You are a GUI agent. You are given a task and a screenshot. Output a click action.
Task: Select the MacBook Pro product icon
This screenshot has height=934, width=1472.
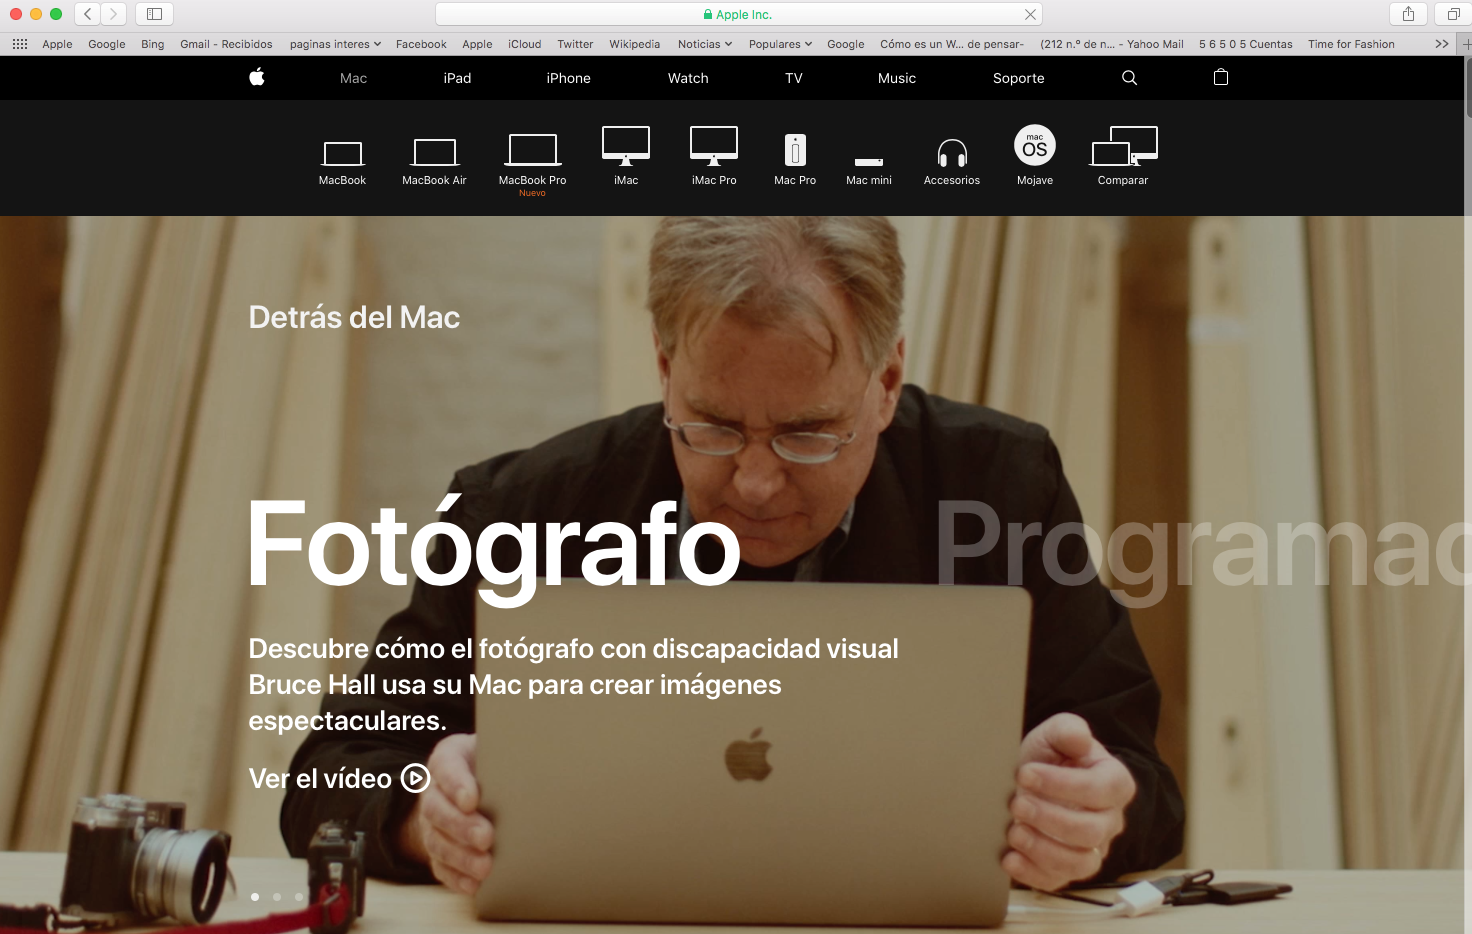(x=532, y=149)
